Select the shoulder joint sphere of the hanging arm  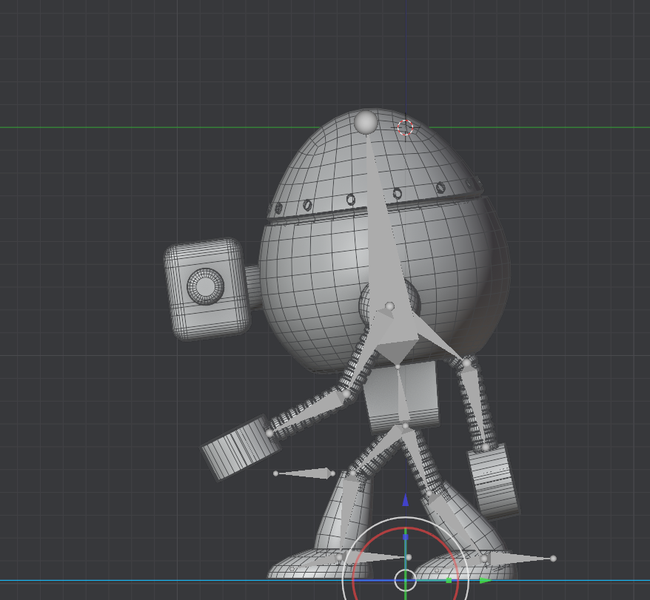[x=467, y=363]
